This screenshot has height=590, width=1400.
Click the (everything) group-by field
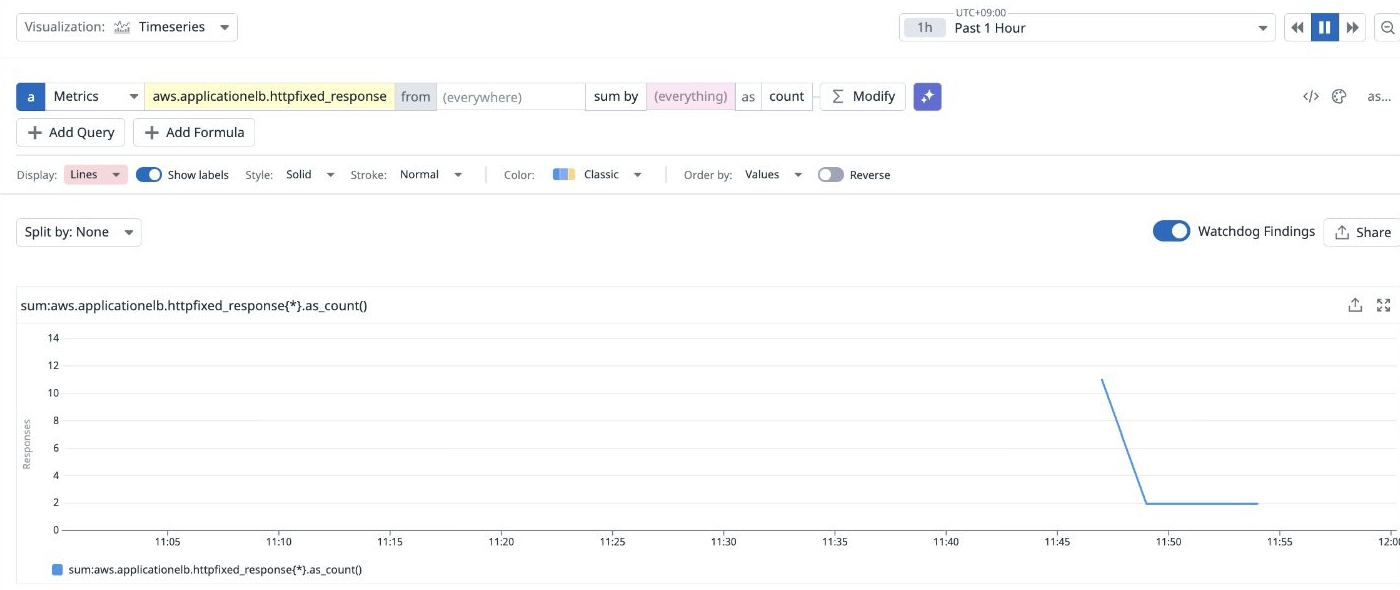[691, 97]
